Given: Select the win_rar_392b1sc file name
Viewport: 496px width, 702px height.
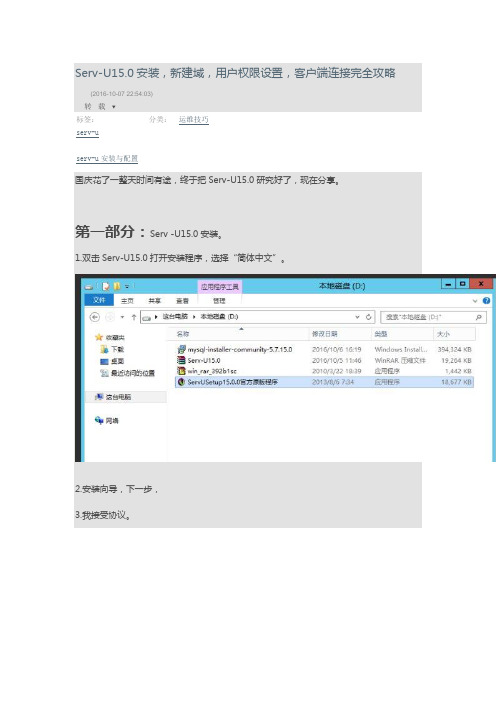Looking at the screenshot, I should click(x=212, y=371).
